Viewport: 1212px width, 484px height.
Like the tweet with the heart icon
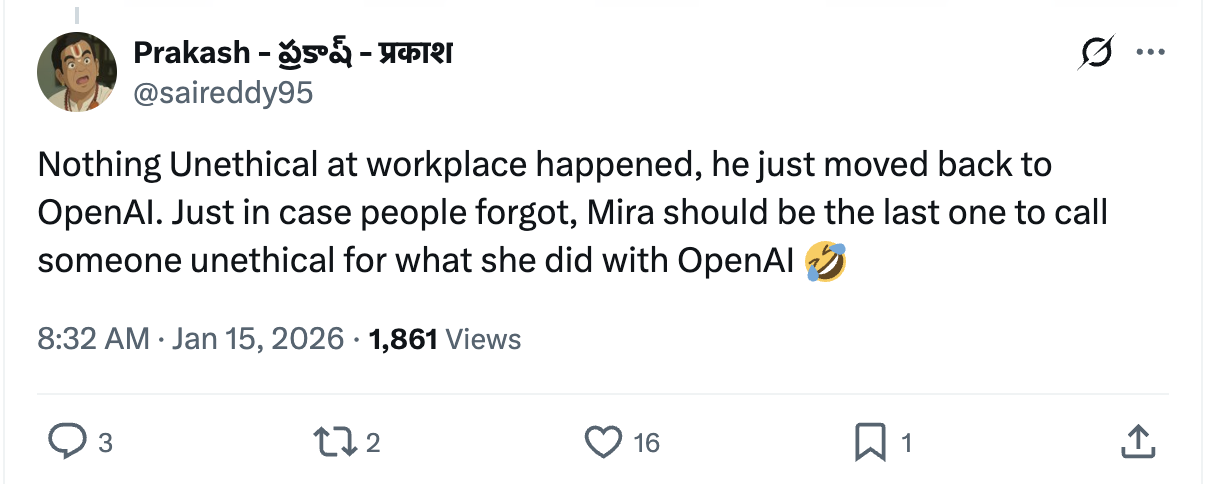click(x=603, y=442)
